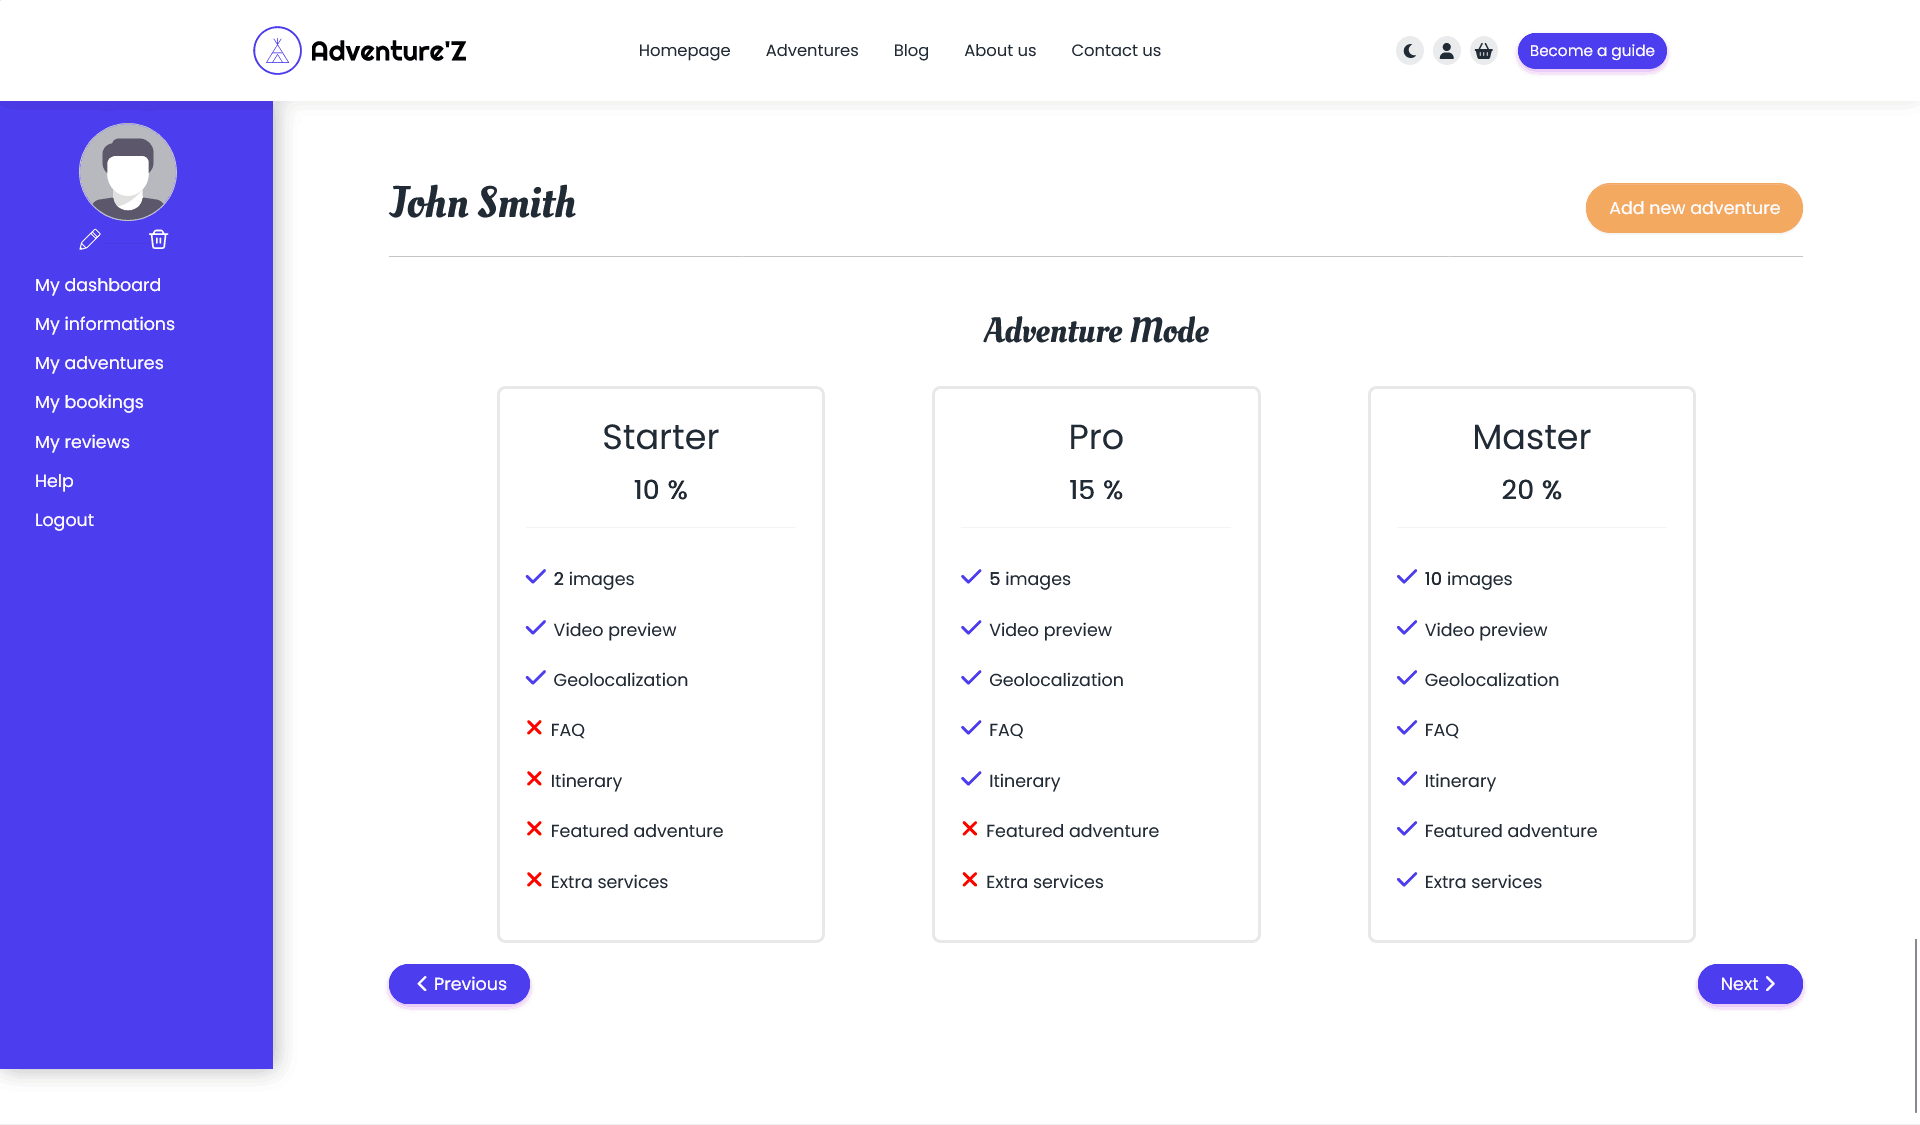The width and height of the screenshot is (1920, 1125).
Task: Open the shopping basket icon
Action: 1484,51
